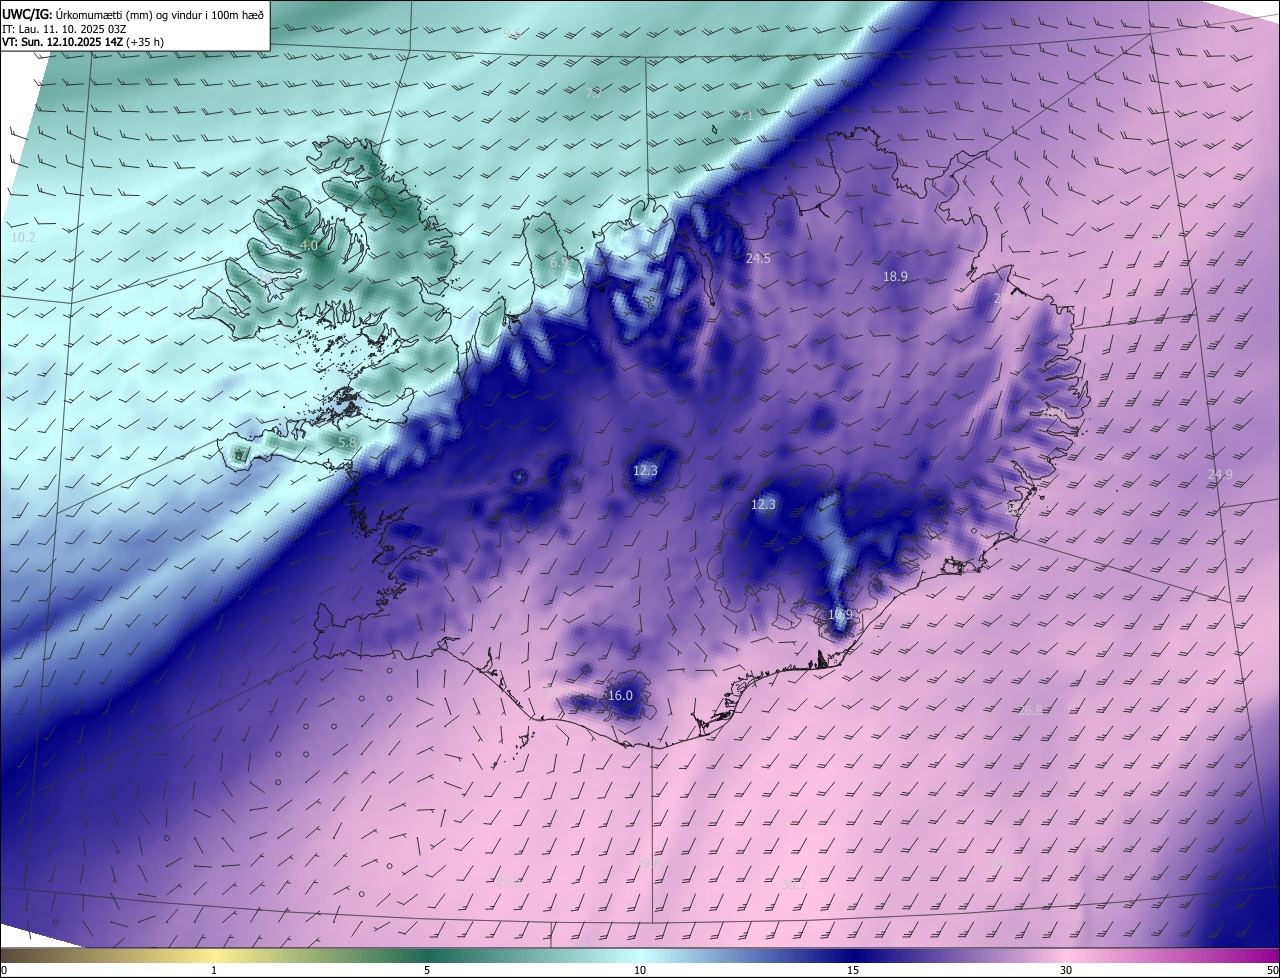This screenshot has width=1280, height=978.
Task: Click the pink colorbar segment above tick 30
Action: point(1066,955)
